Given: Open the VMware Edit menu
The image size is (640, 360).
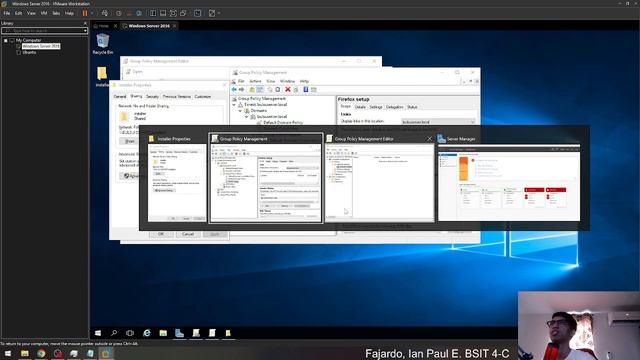Looking at the screenshot, I should pyautogui.click(x=18, y=13).
